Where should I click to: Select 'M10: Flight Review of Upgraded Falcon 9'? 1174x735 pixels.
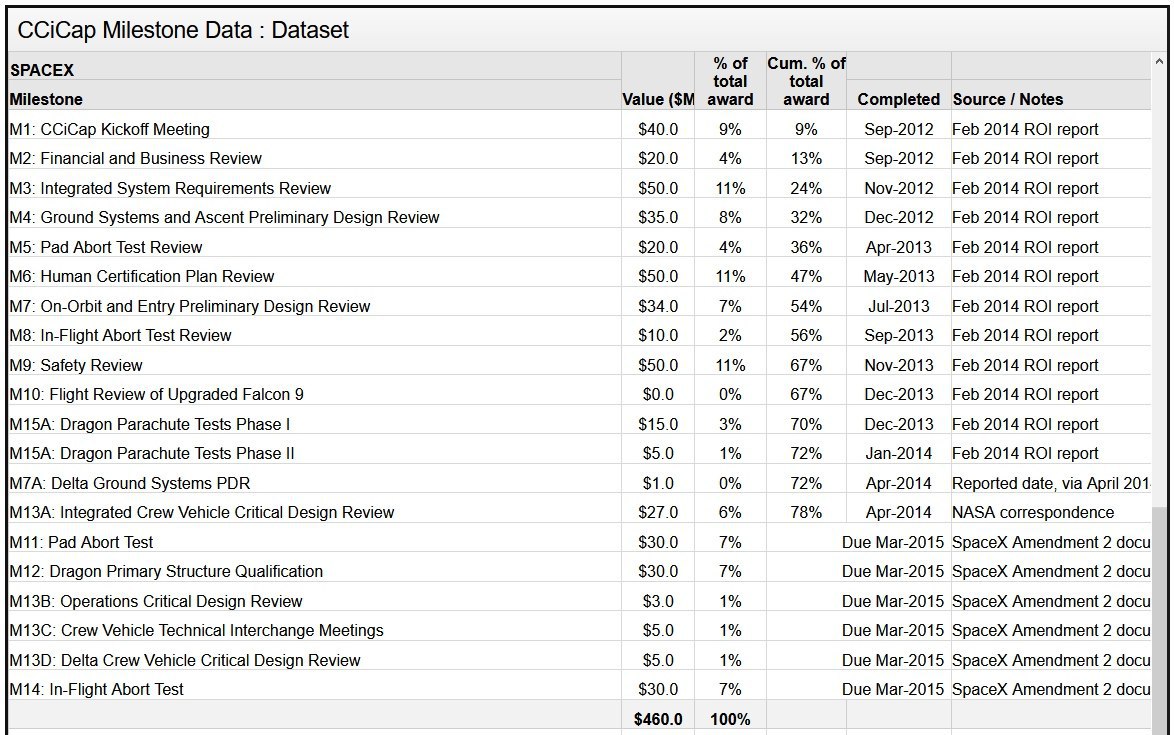point(156,394)
